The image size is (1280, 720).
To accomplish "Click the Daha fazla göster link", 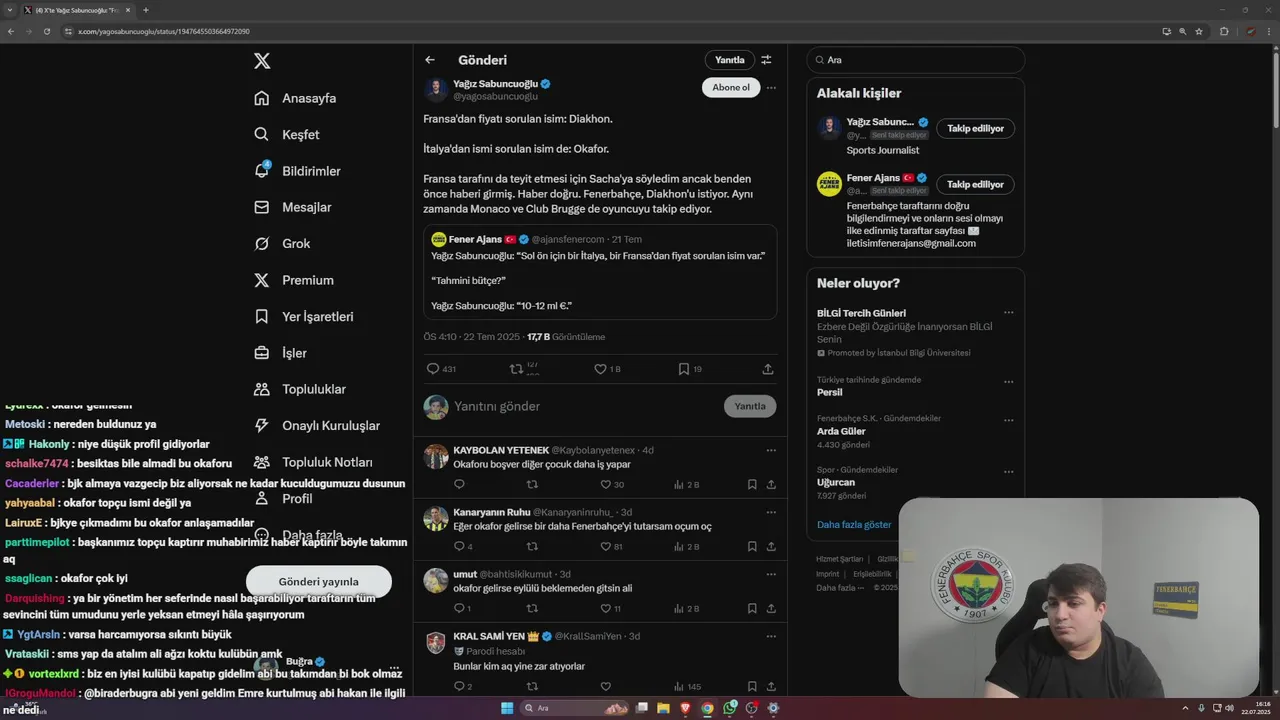I will pos(854,524).
